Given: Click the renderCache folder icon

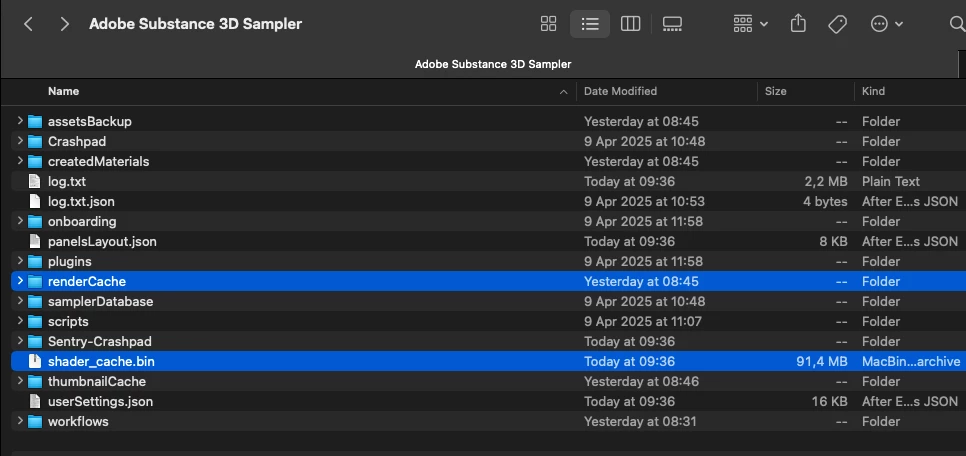Looking at the screenshot, I should point(35,282).
